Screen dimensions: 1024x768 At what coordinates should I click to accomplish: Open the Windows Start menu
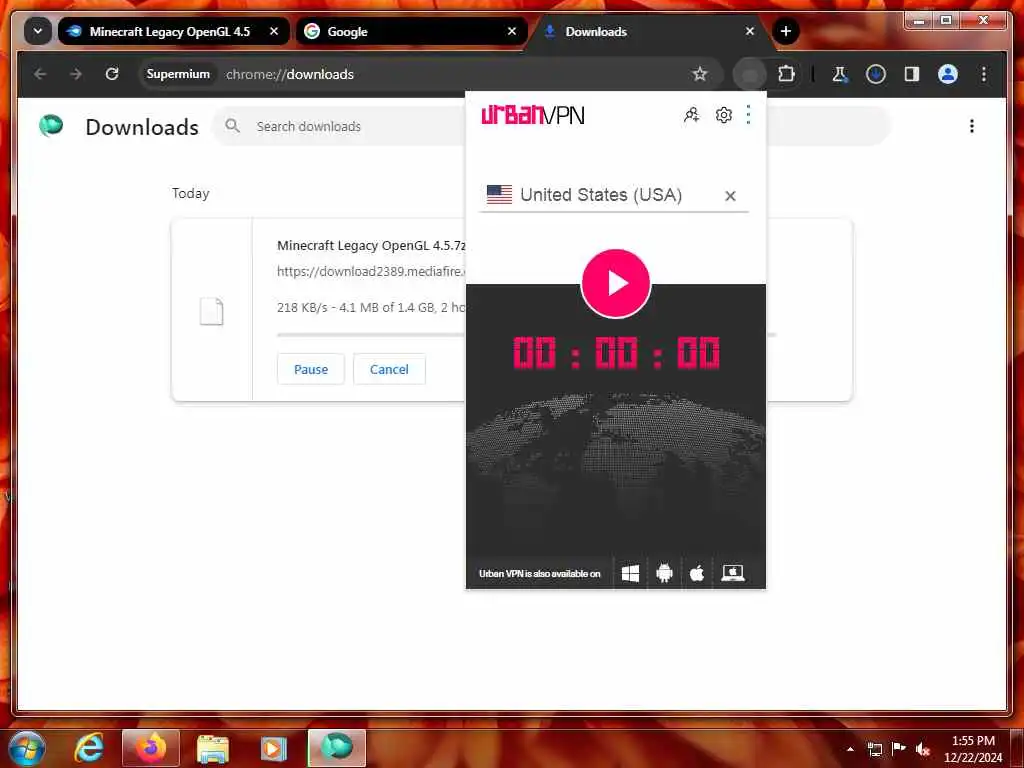(27, 748)
